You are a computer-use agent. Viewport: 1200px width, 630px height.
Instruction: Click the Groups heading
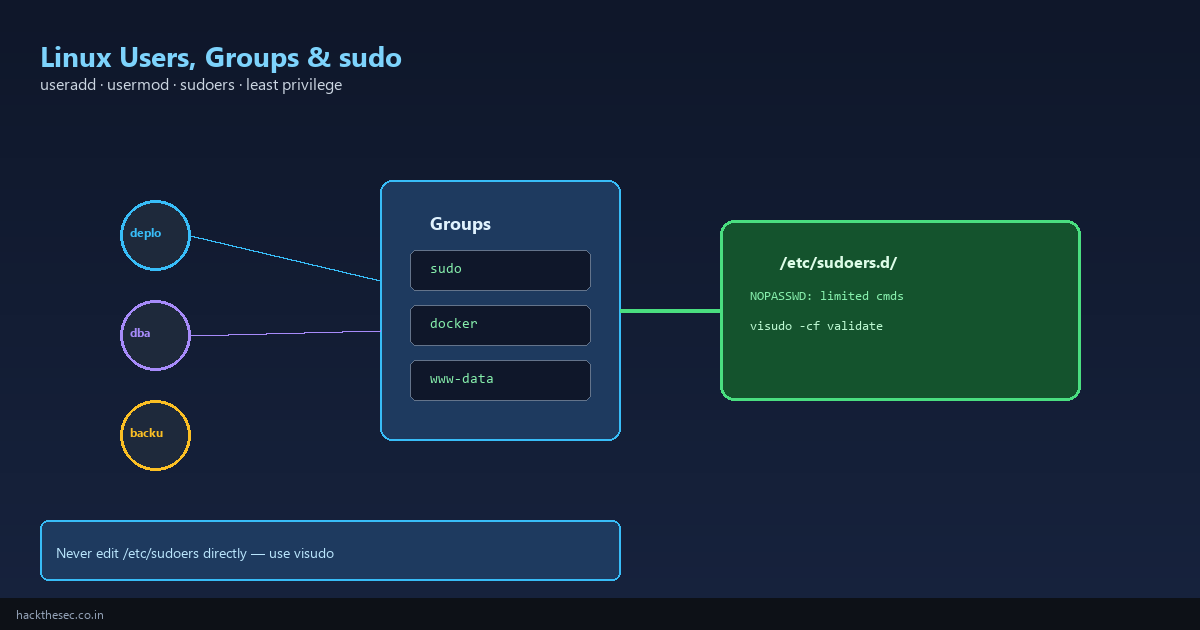[x=460, y=224]
